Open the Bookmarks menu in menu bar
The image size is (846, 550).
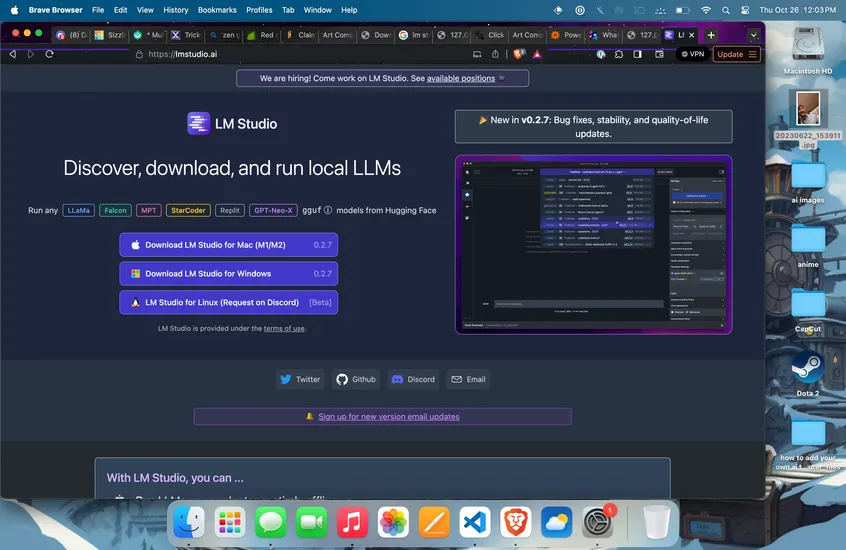tap(217, 10)
